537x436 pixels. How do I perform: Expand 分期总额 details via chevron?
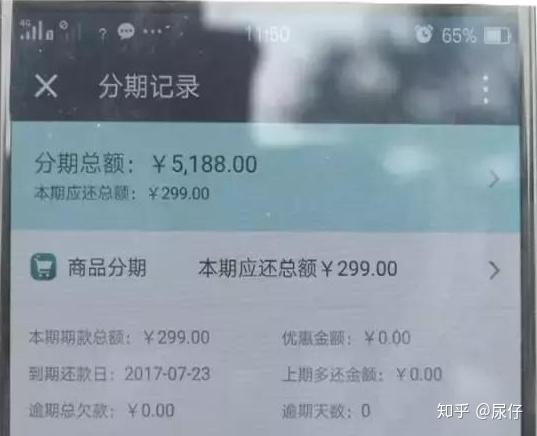click(494, 179)
